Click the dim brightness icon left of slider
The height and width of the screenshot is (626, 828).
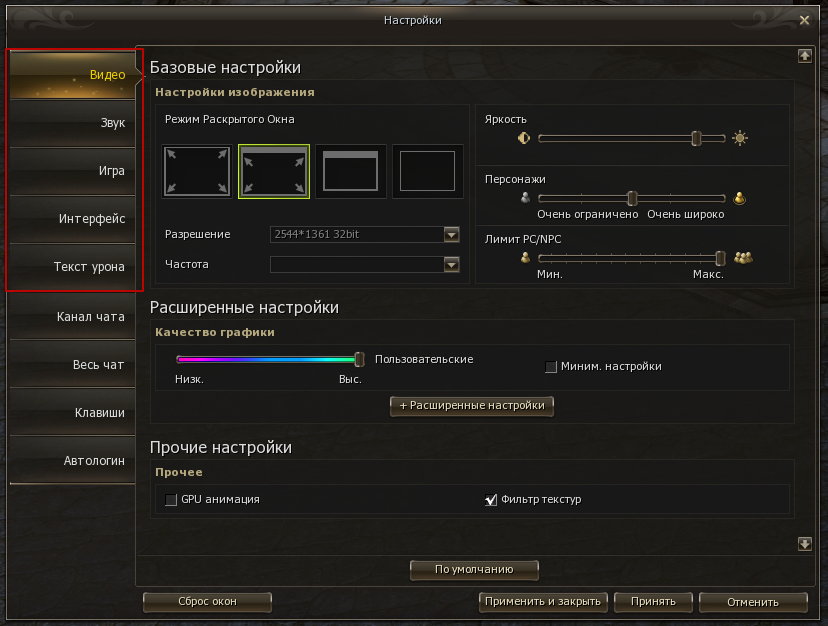click(x=523, y=139)
